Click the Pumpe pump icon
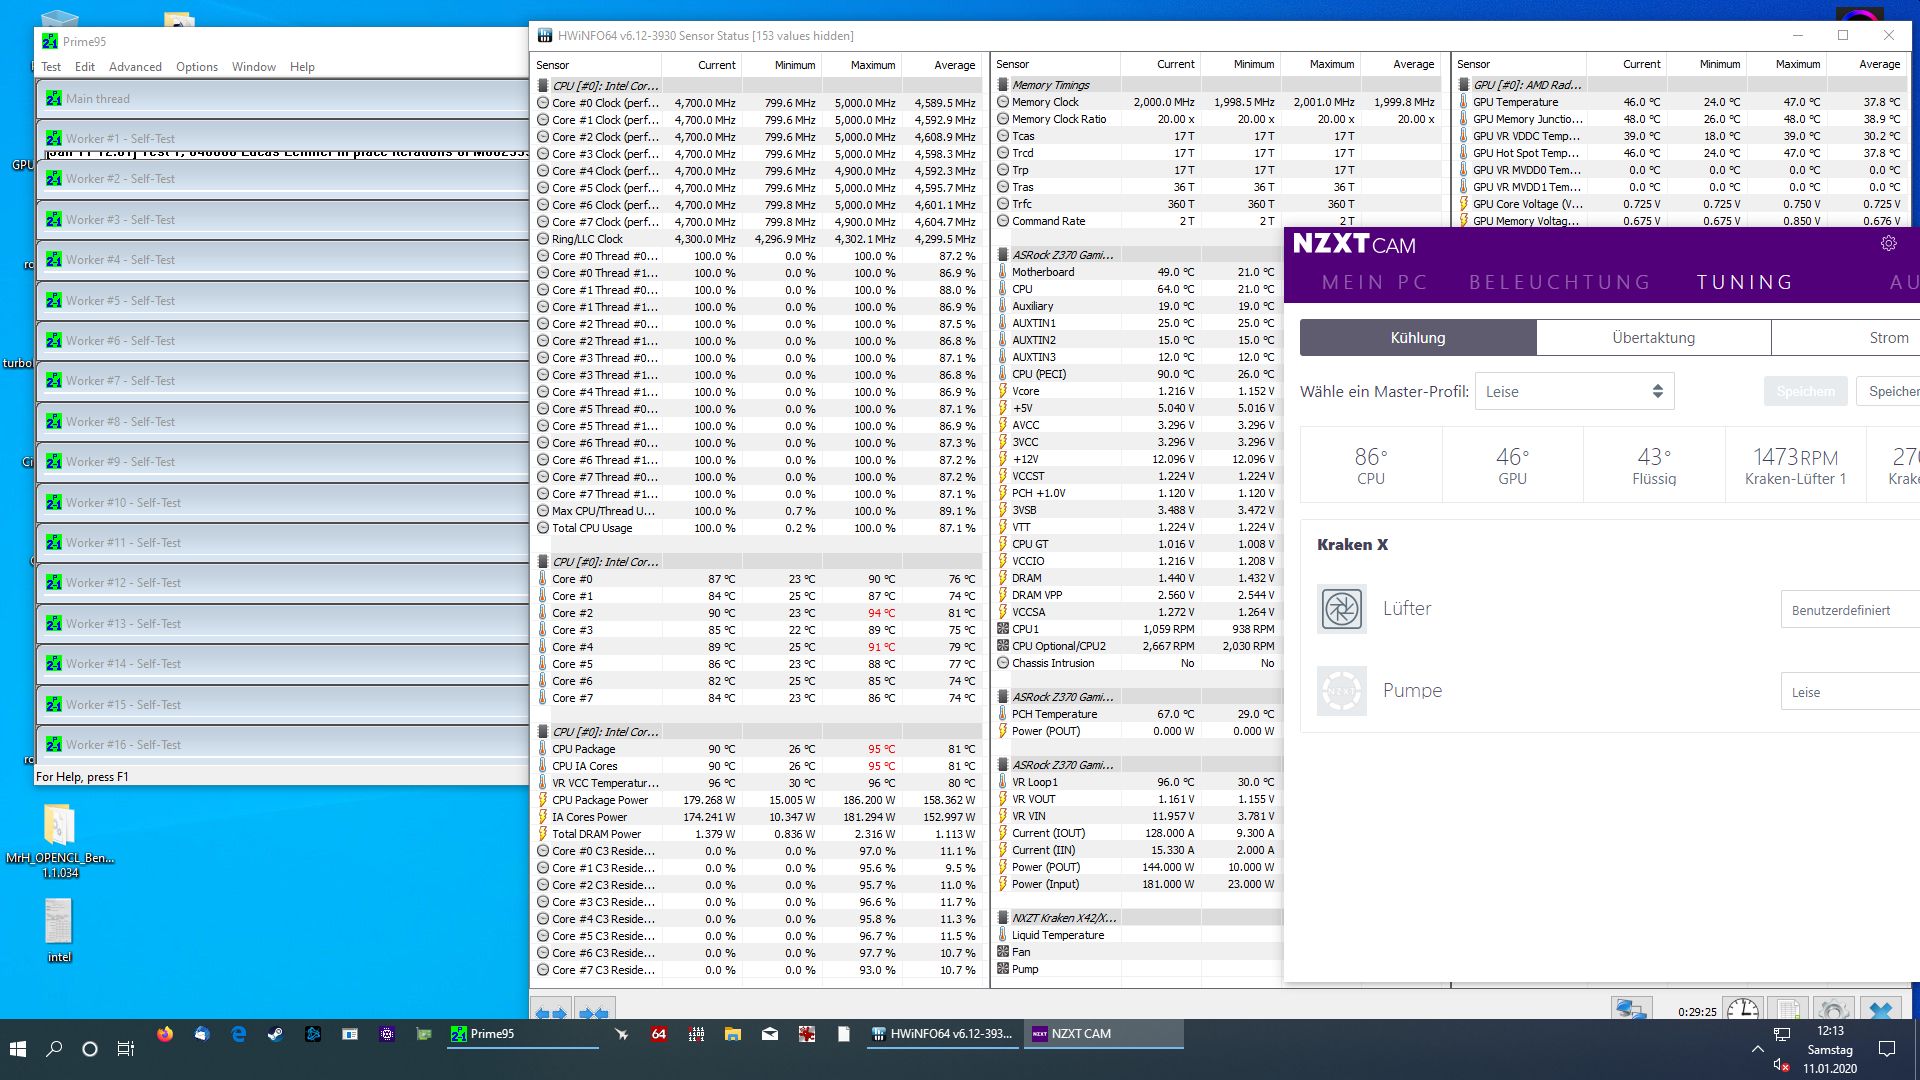Screen dimensions: 1920x1080 (1341, 691)
